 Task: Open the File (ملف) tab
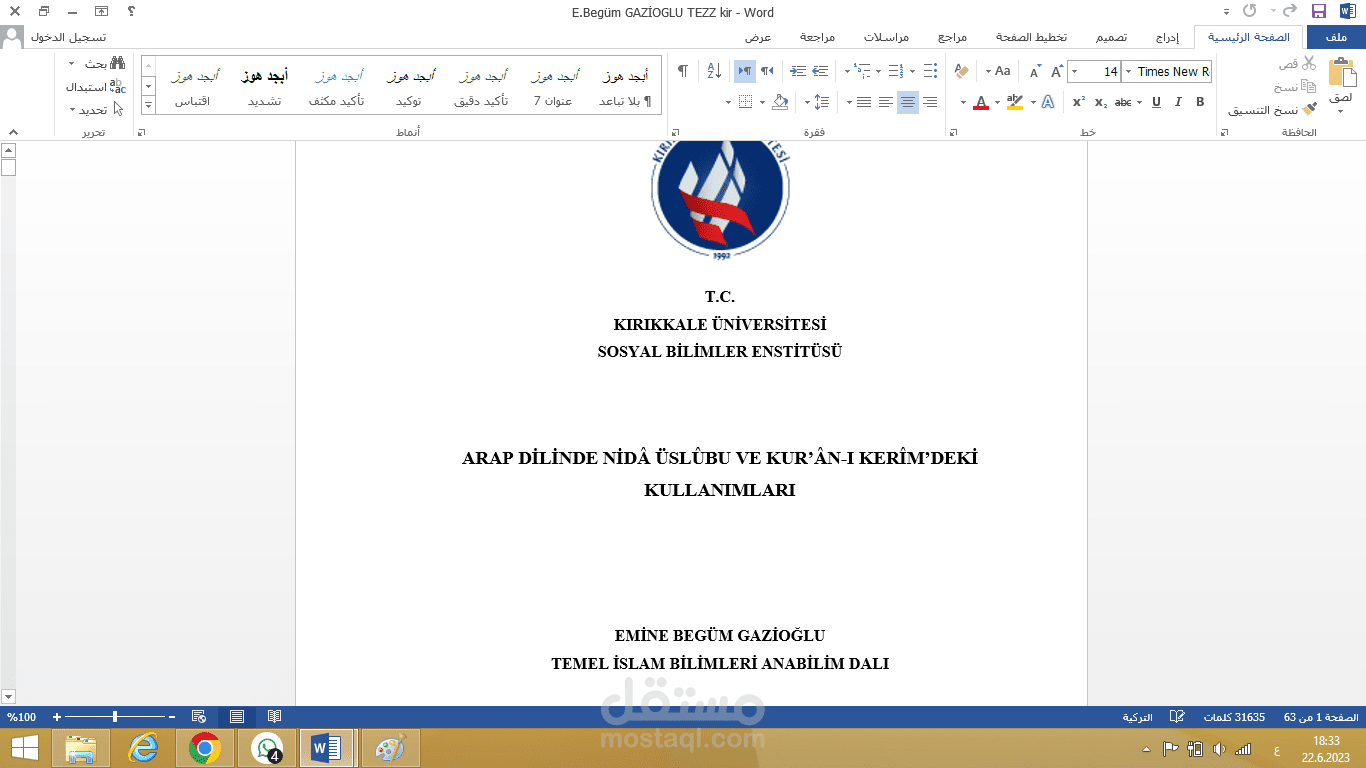pos(1335,37)
